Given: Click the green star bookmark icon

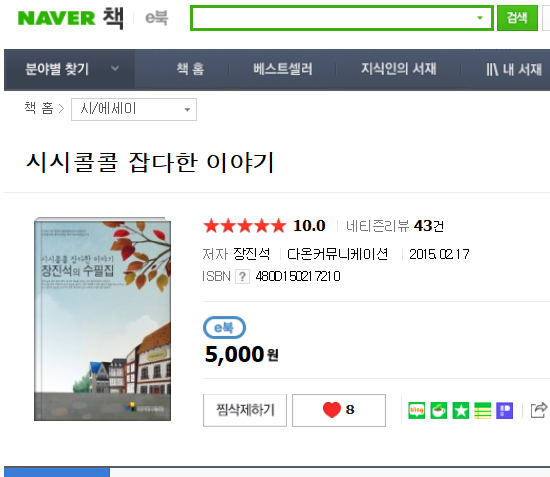Looking at the screenshot, I should (461, 411).
